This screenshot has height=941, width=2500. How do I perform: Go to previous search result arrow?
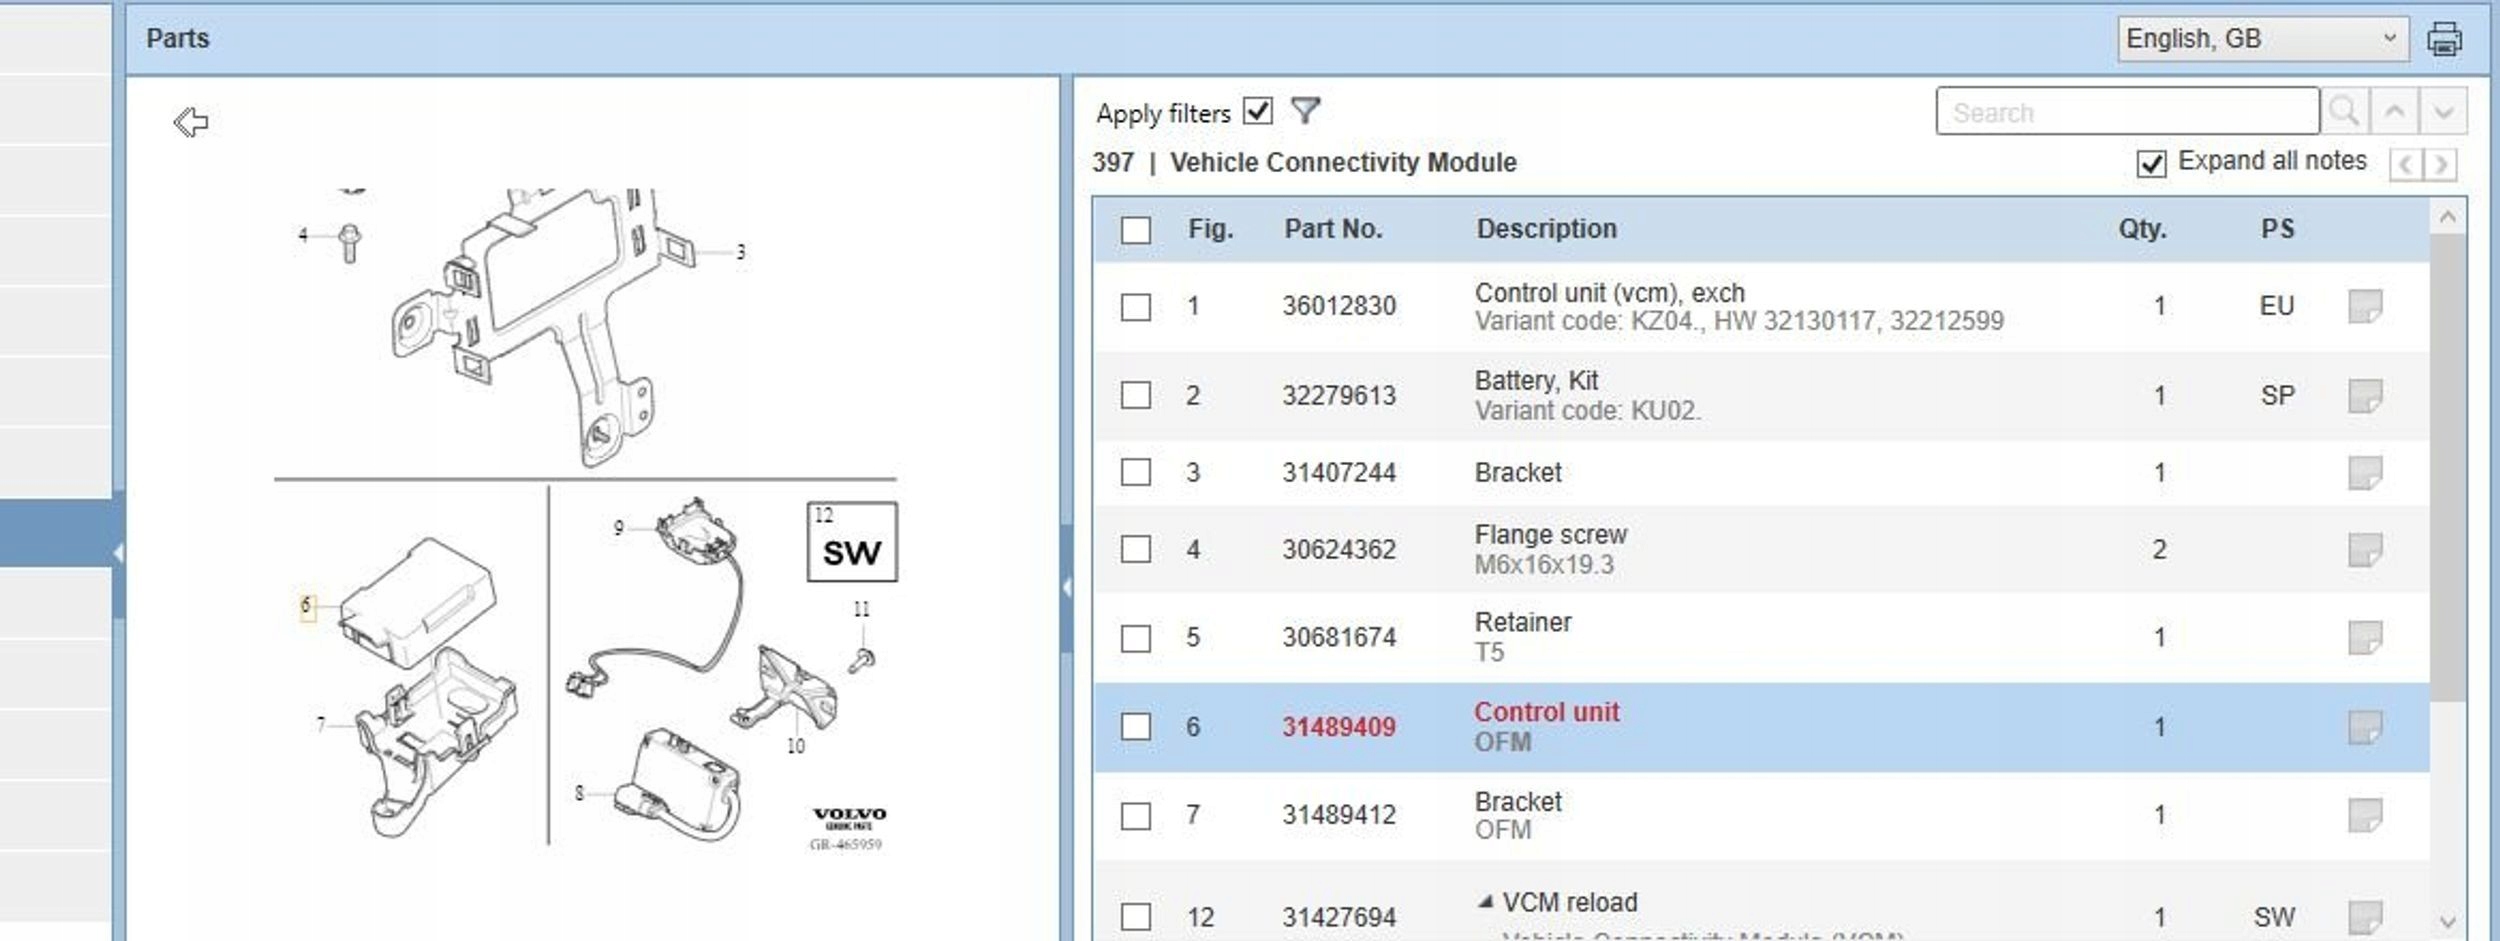[x=2394, y=111]
